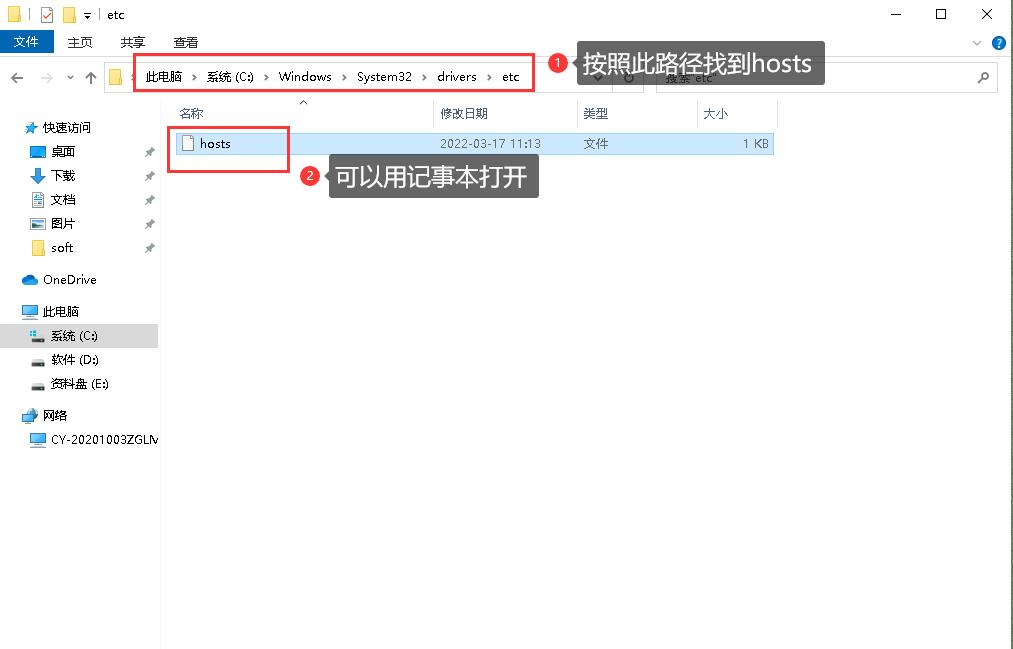Open the Customize Quick Access Toolbar dropdown
1013x649 pixels.
coord(88,15)
